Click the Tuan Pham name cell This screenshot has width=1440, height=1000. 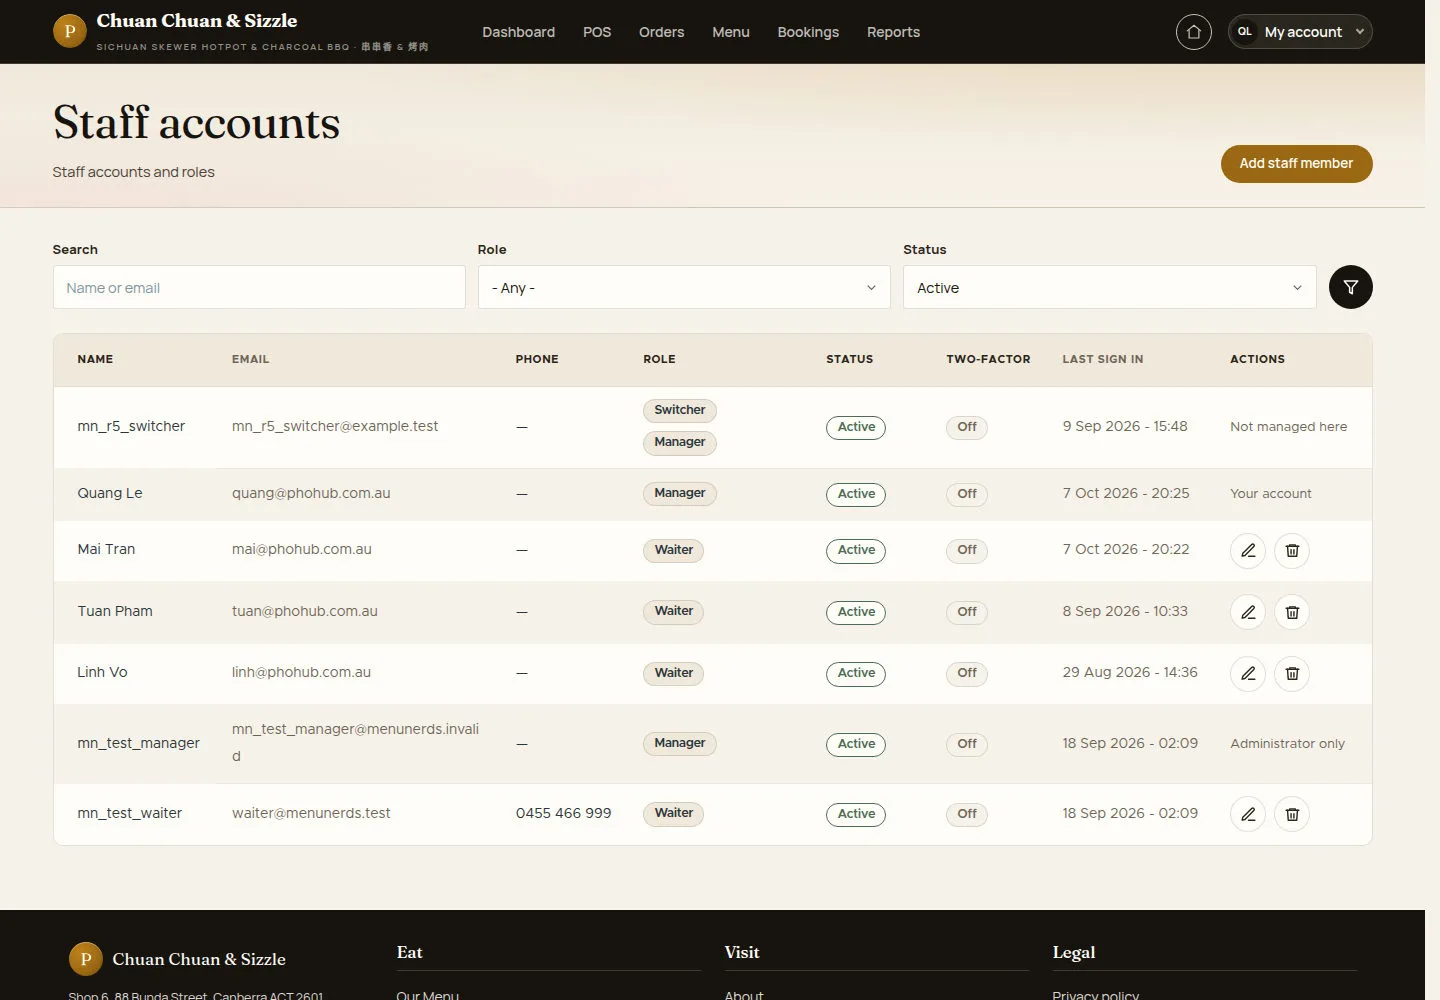(115, 611)
